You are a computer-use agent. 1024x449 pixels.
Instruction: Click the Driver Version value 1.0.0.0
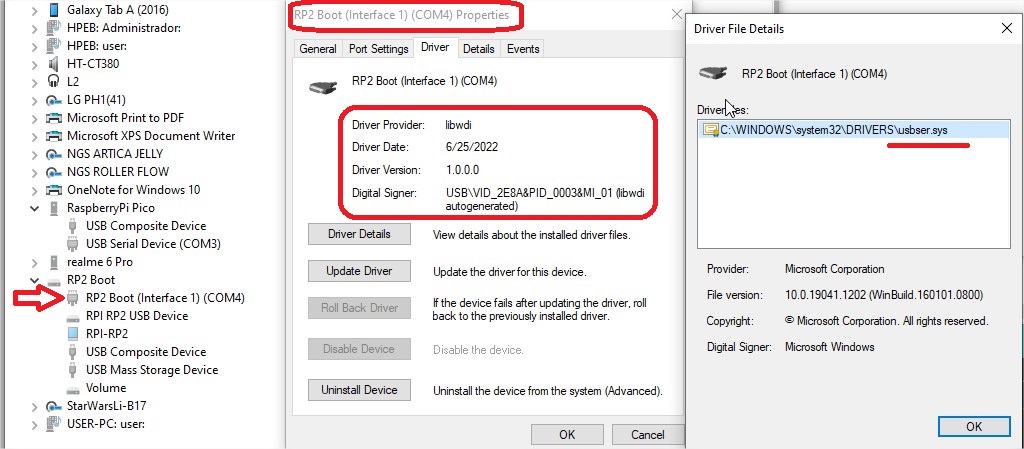point(463,170)
